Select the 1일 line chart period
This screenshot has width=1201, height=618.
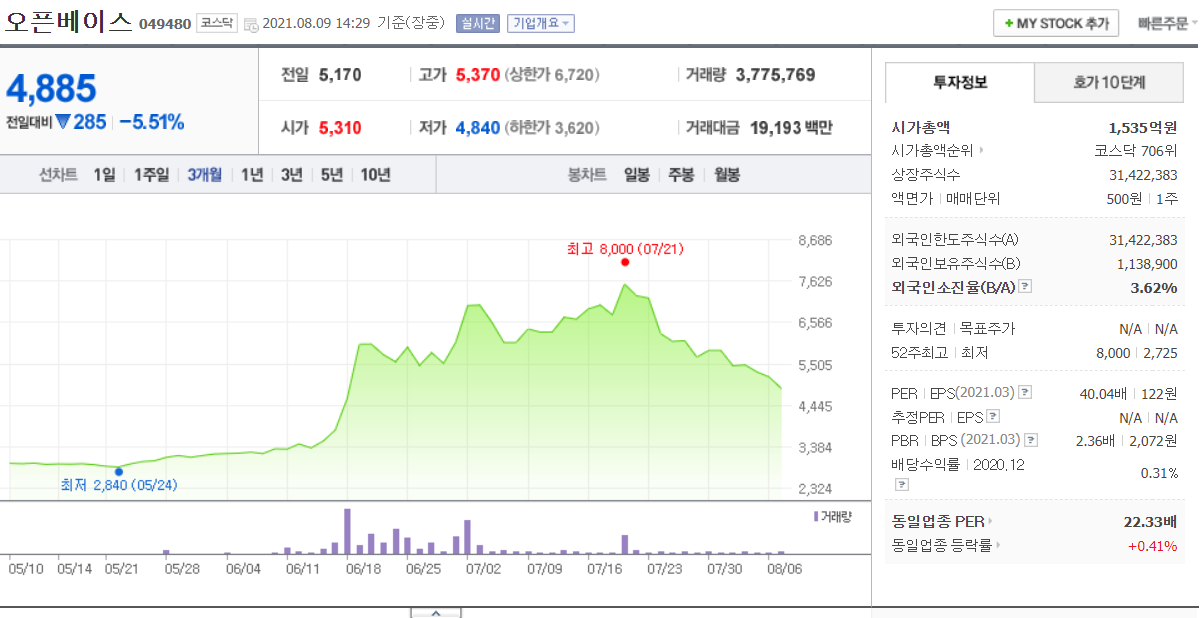[x=104, y=175]
